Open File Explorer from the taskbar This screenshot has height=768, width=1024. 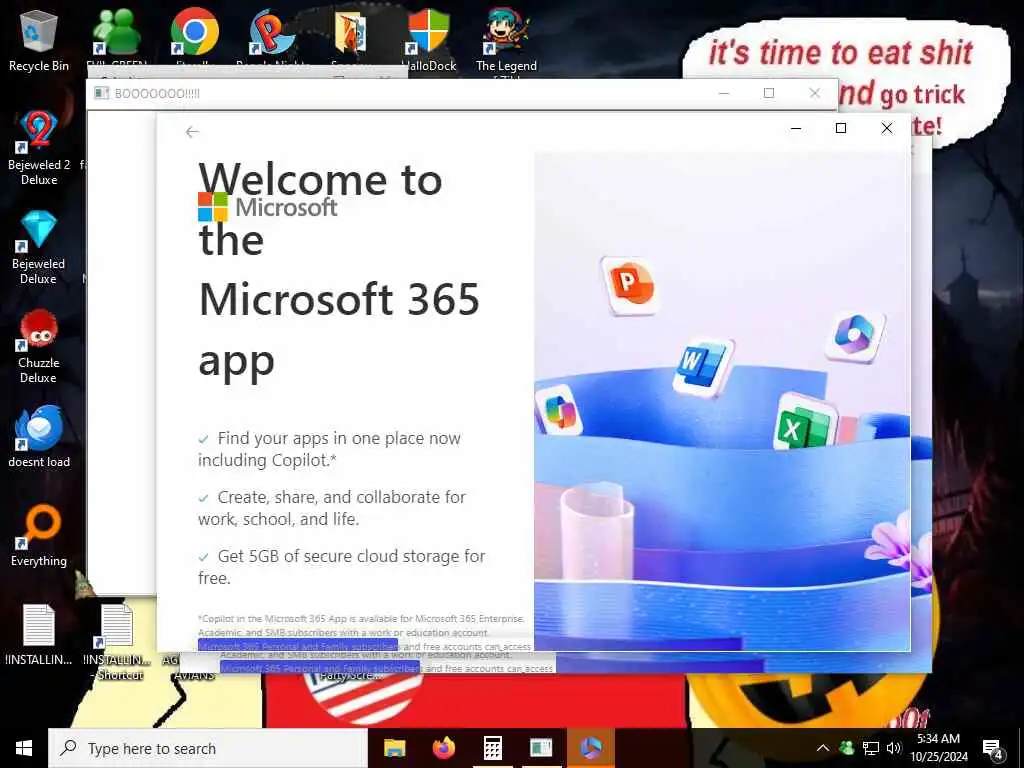(x=394, y=748)
